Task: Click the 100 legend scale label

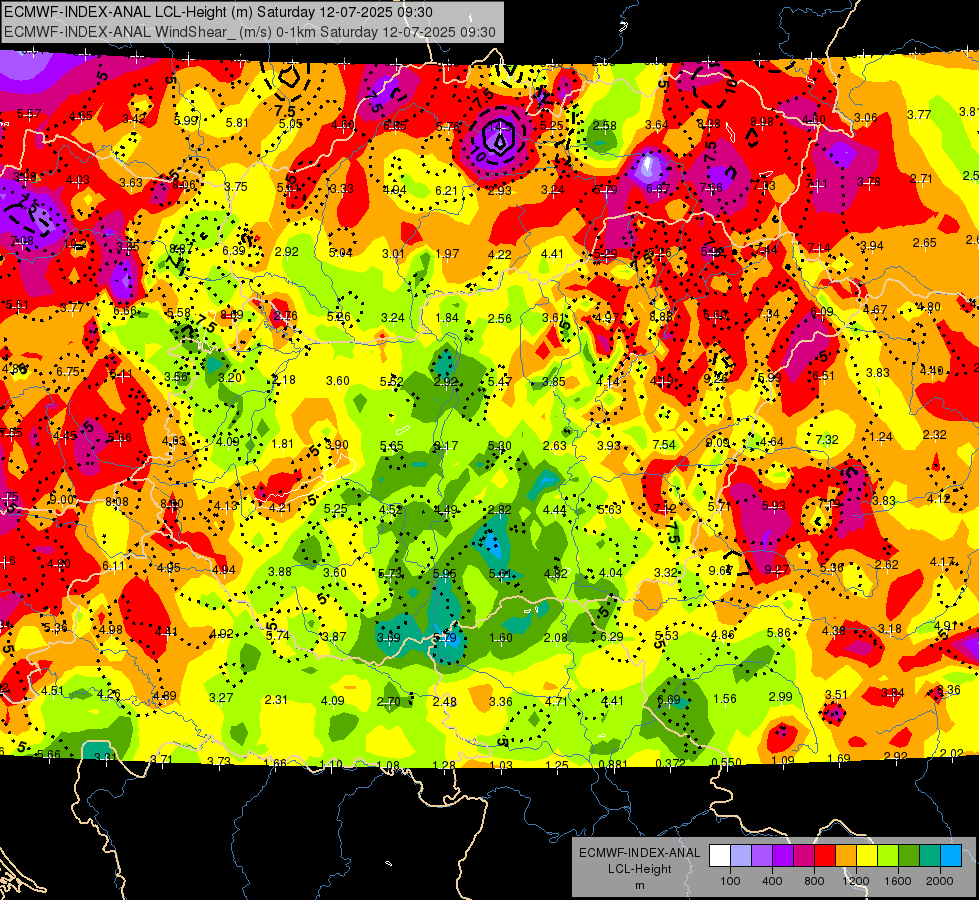Action: (x=730, y=881)
